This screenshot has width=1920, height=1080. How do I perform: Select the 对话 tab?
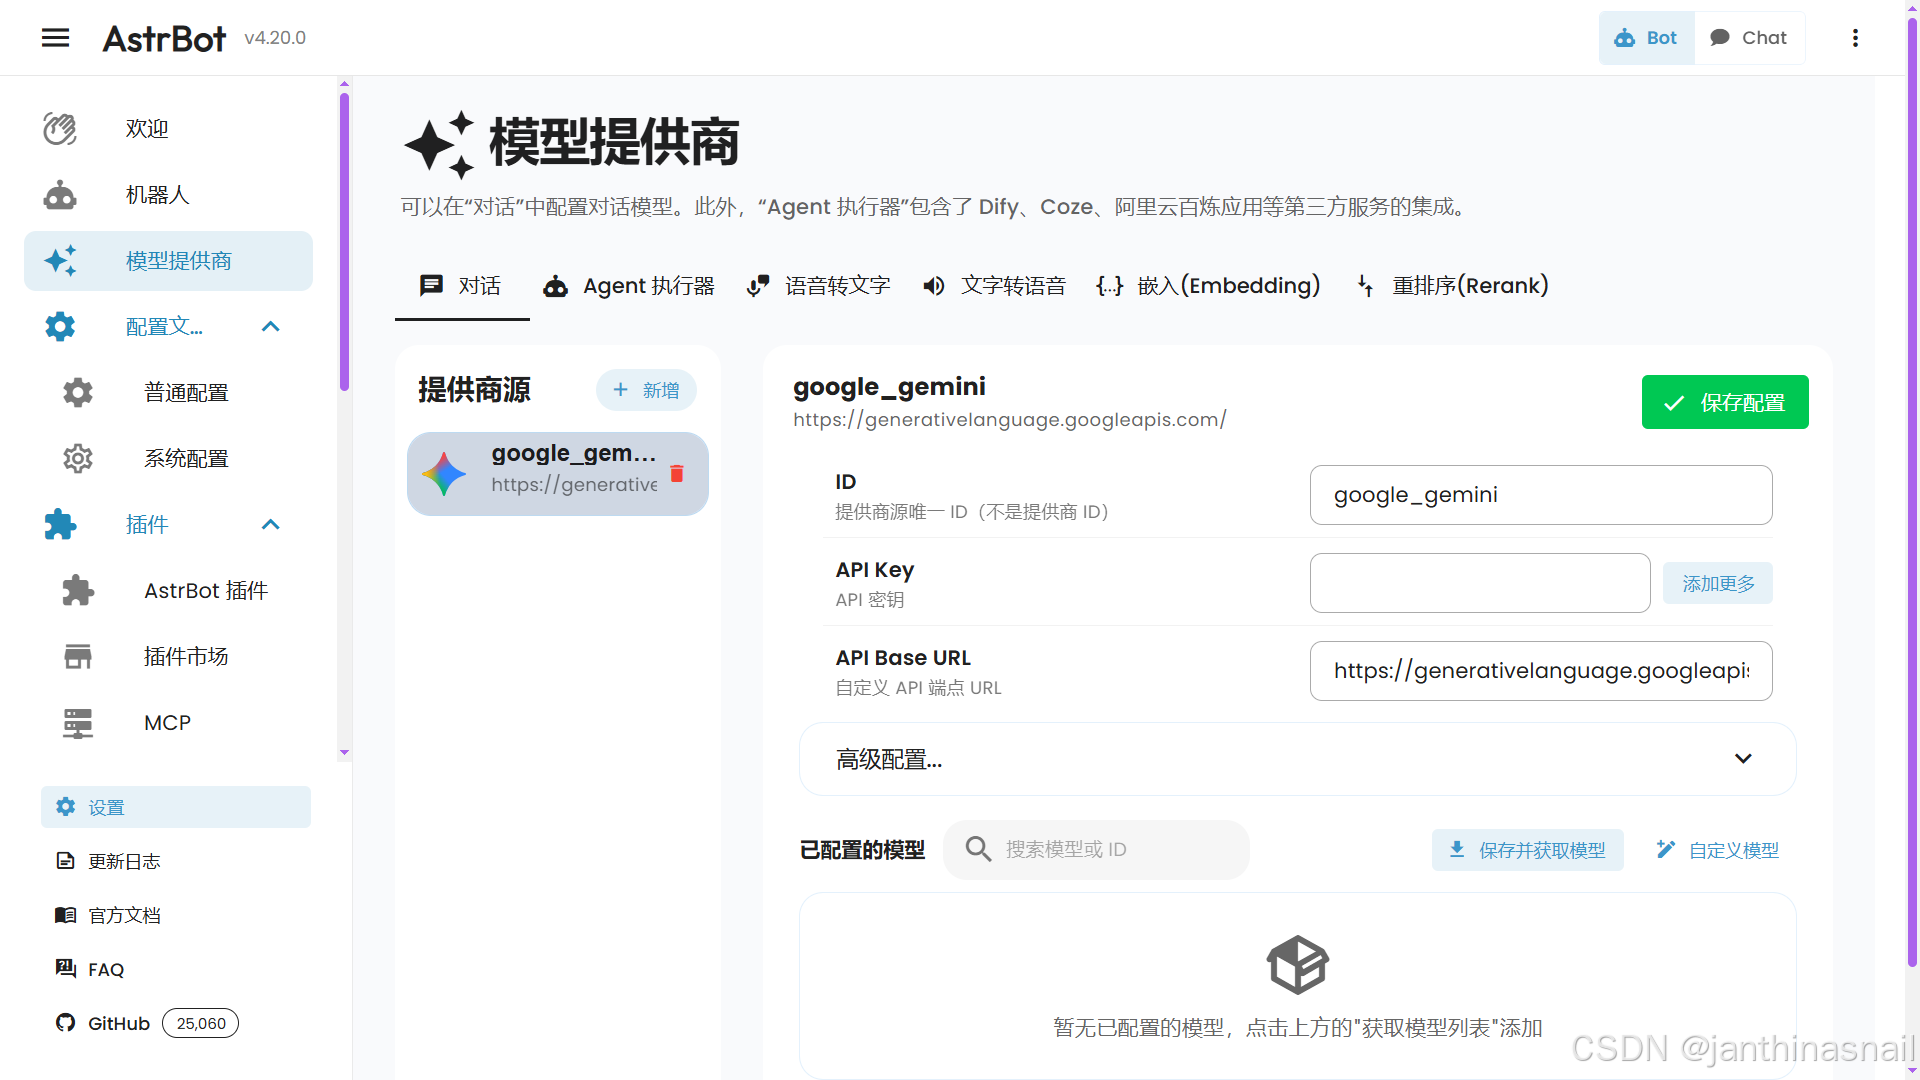462,286
